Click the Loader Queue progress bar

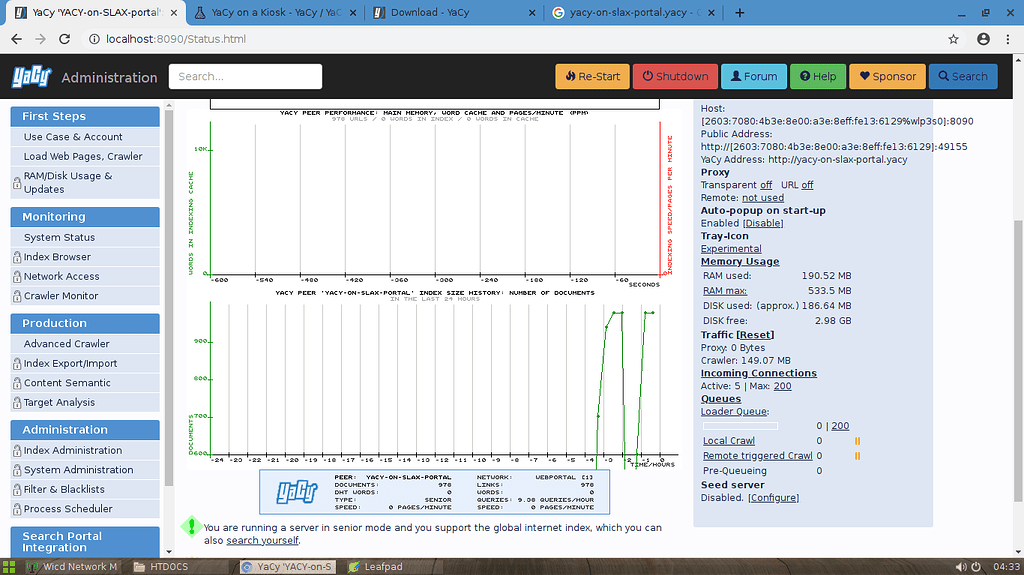741,426
